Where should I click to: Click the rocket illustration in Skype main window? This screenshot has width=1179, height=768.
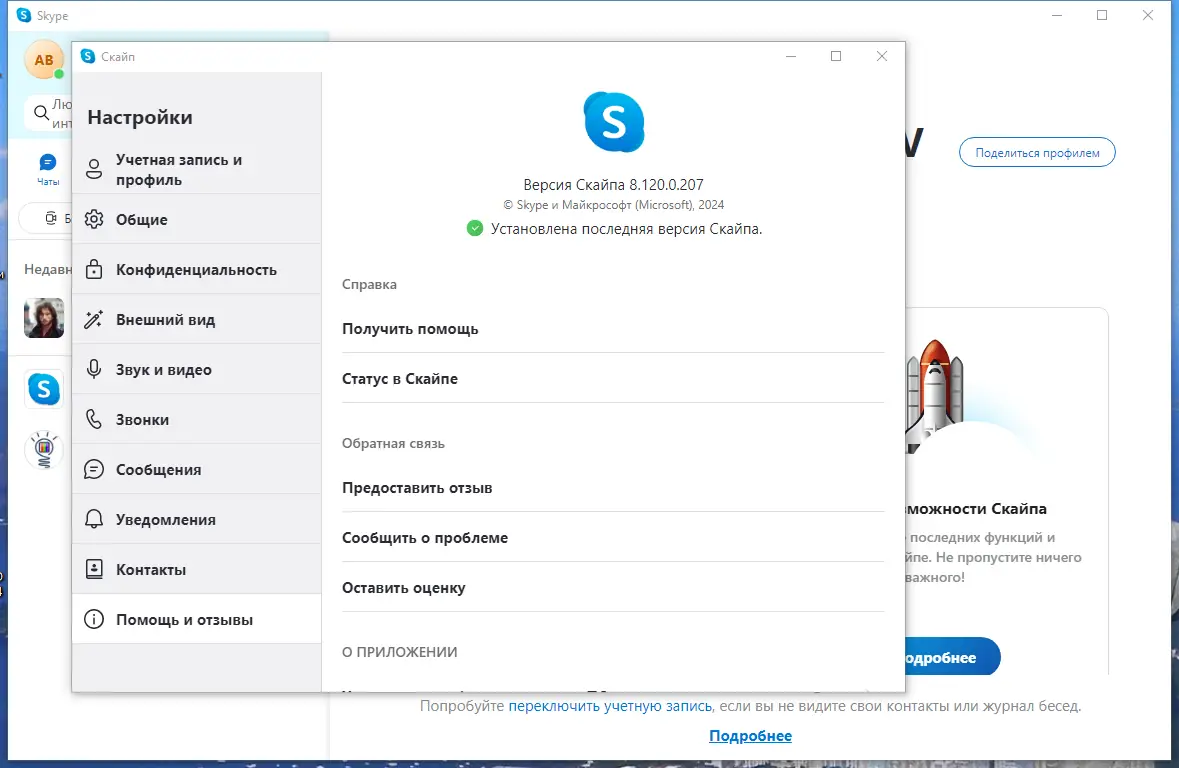pos(934,396)
